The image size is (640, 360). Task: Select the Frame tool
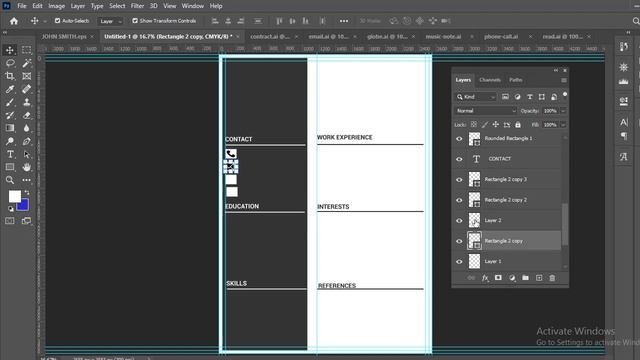(27, 76)
